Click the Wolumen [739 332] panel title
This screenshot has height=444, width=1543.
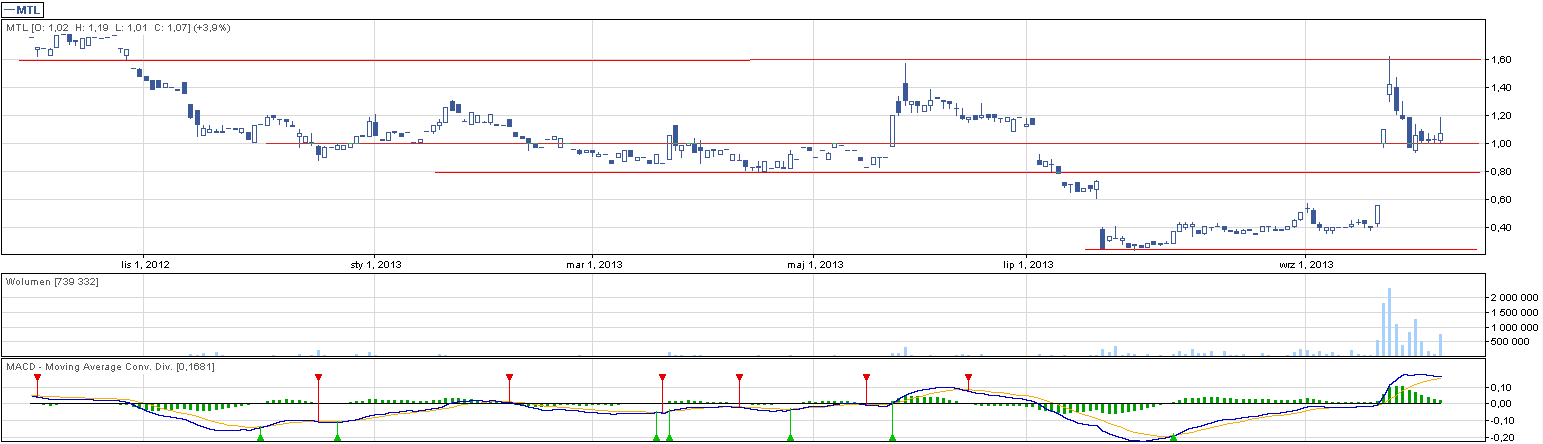[x=52, y=283]
